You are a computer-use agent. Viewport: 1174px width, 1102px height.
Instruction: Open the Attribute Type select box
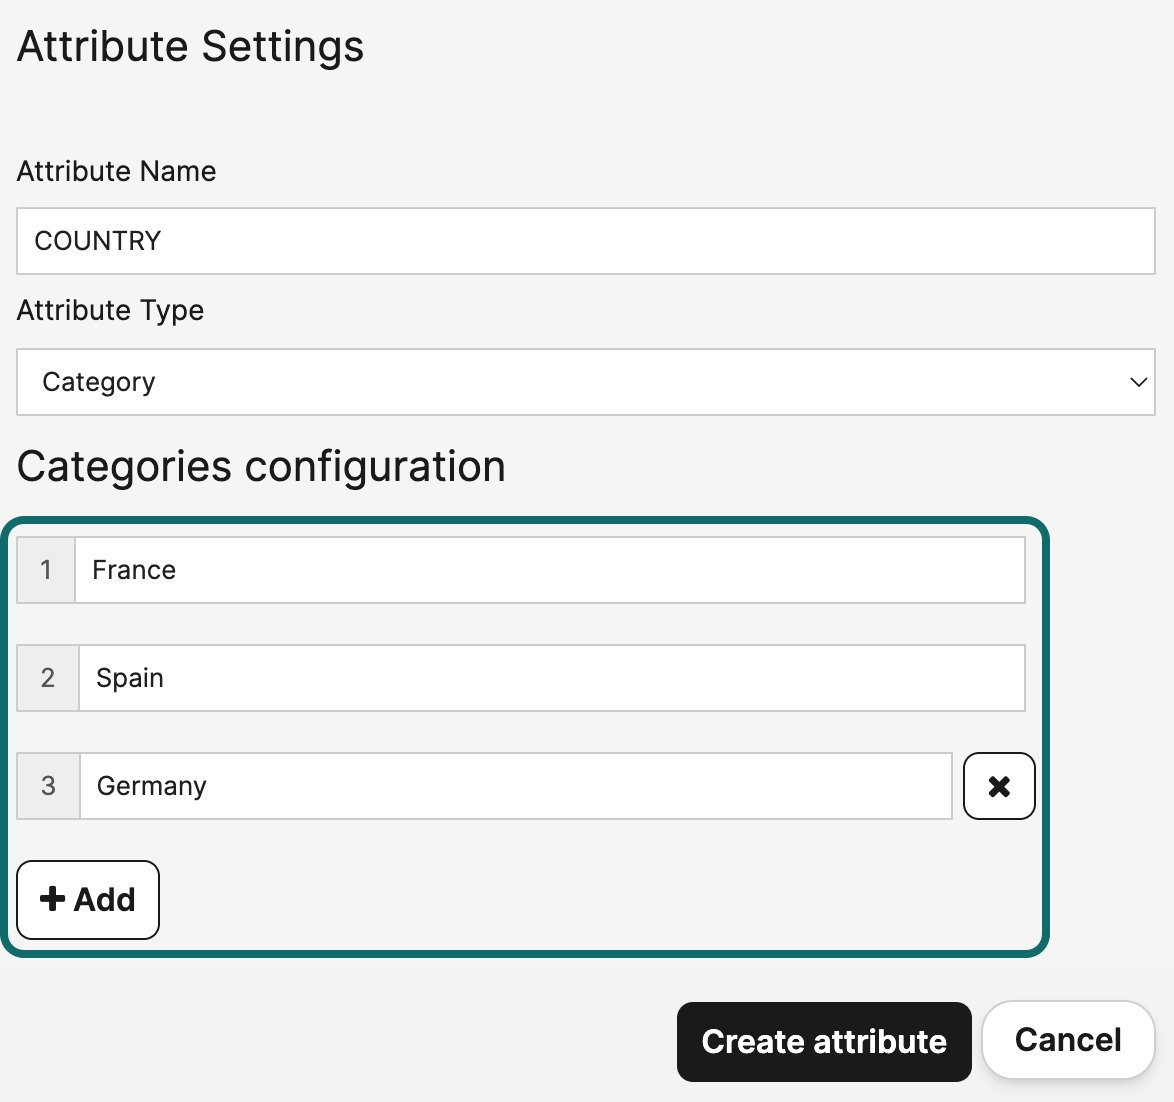tap(585, 382)
